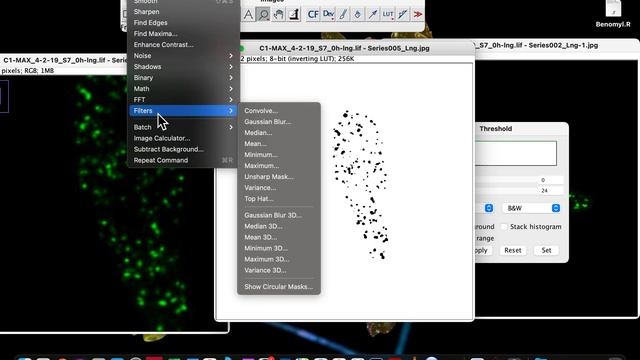The height and width of the screenshot is (360, 640).
Task: Select Variance... filter
Action: pyautogui.click(x=279, y=188)
